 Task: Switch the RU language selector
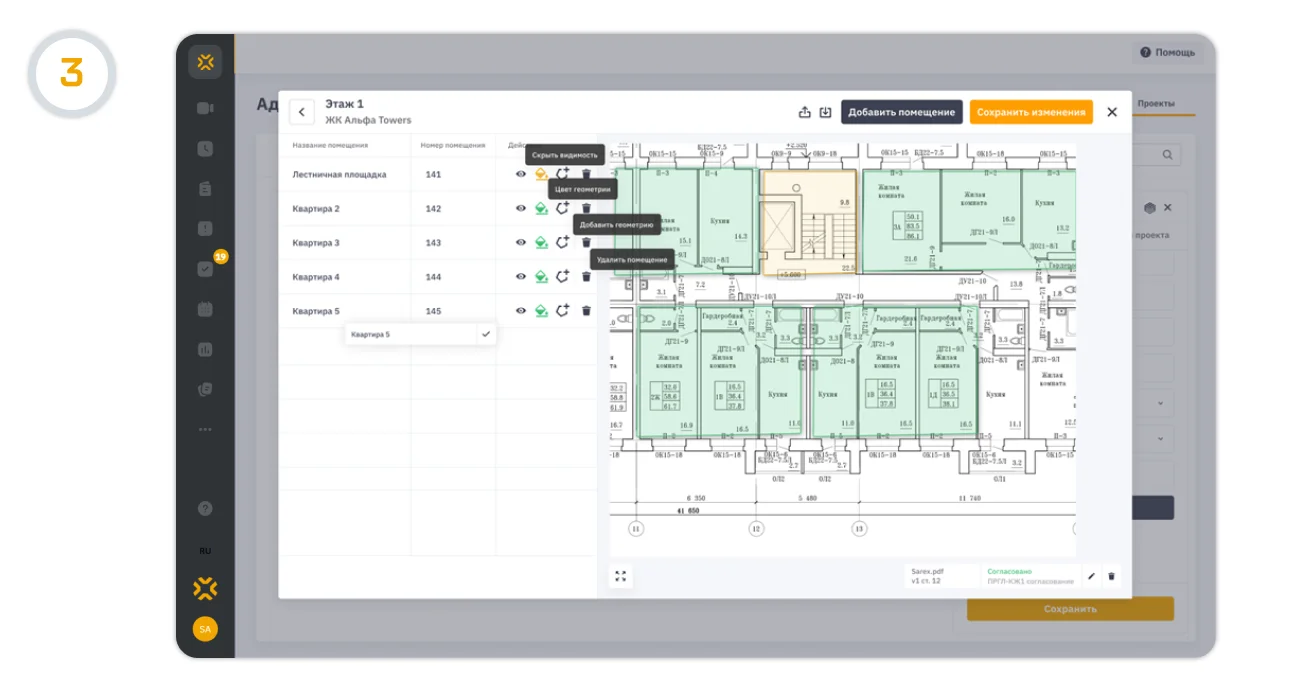tap(205, 551)
